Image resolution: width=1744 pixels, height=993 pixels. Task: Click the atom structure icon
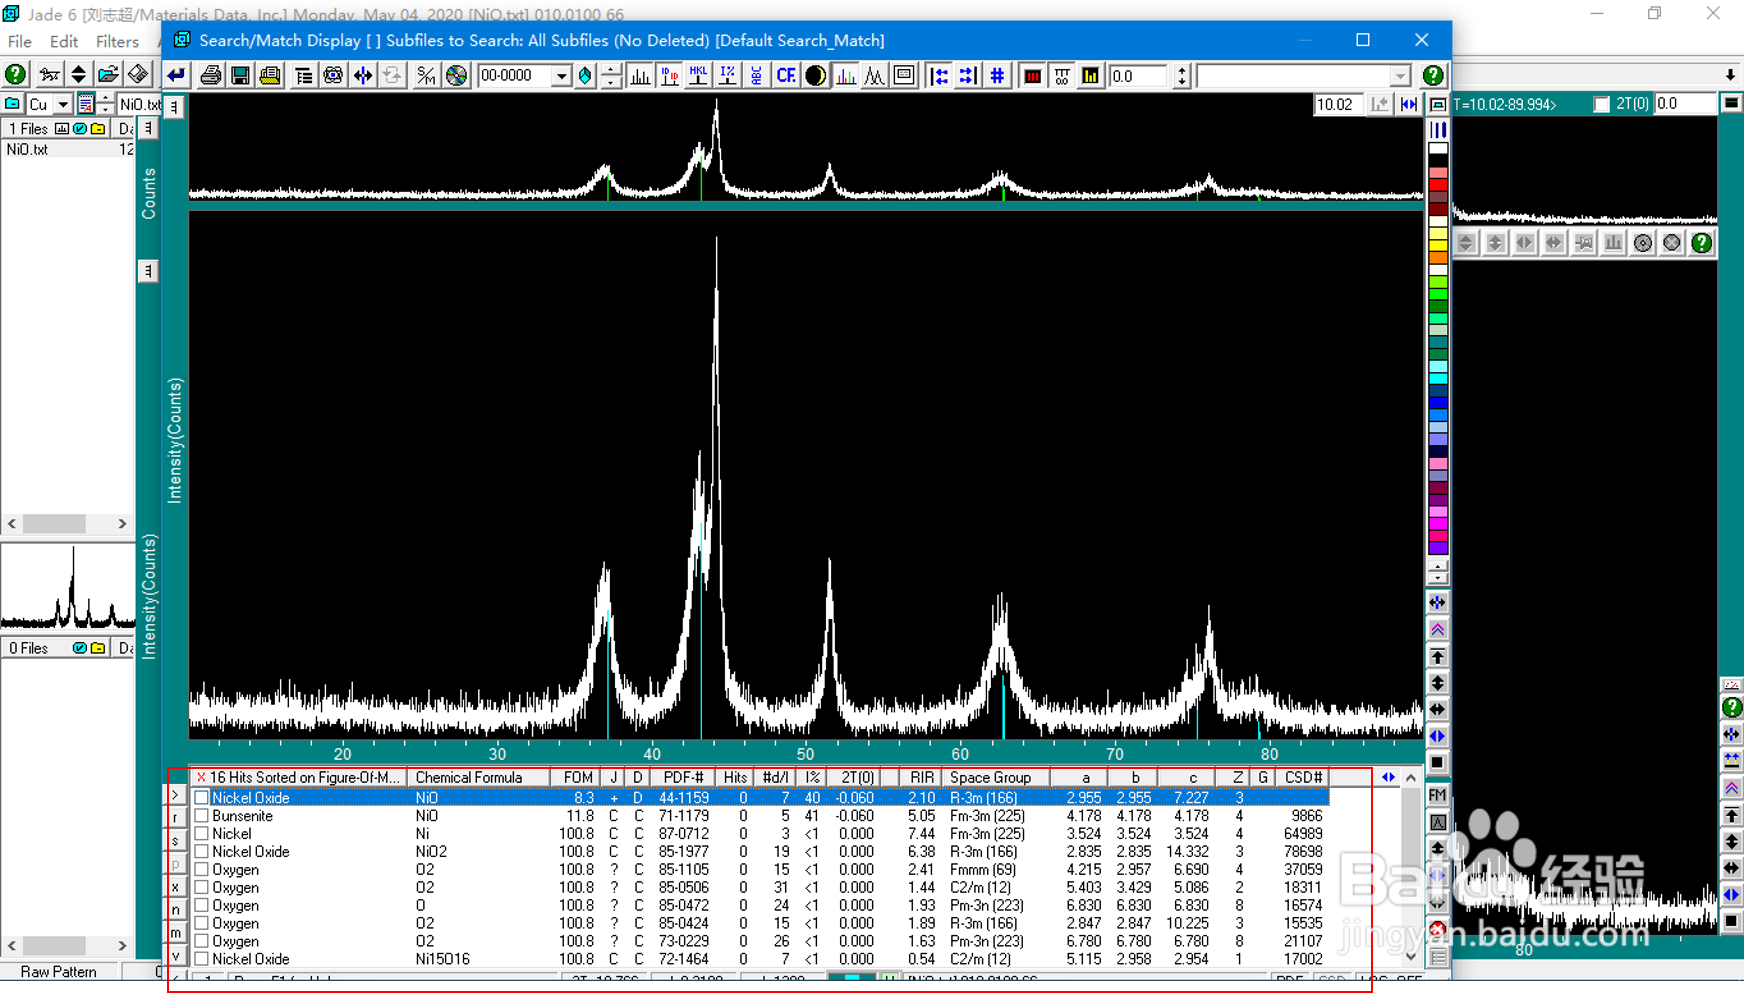click(333, 76)
